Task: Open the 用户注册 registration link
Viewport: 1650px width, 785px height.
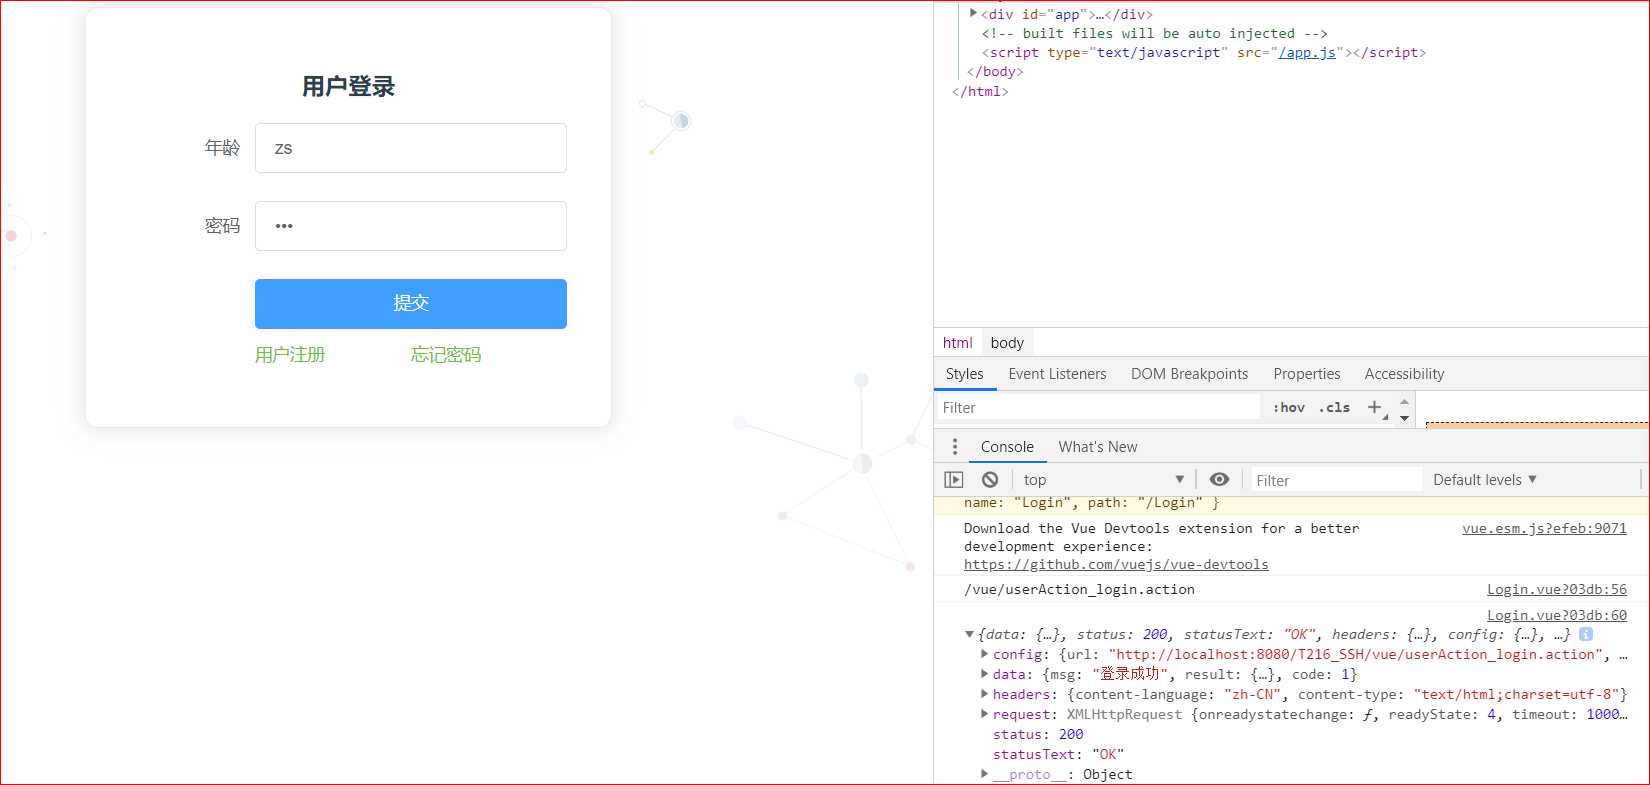Action: click(x=290, y=355)
